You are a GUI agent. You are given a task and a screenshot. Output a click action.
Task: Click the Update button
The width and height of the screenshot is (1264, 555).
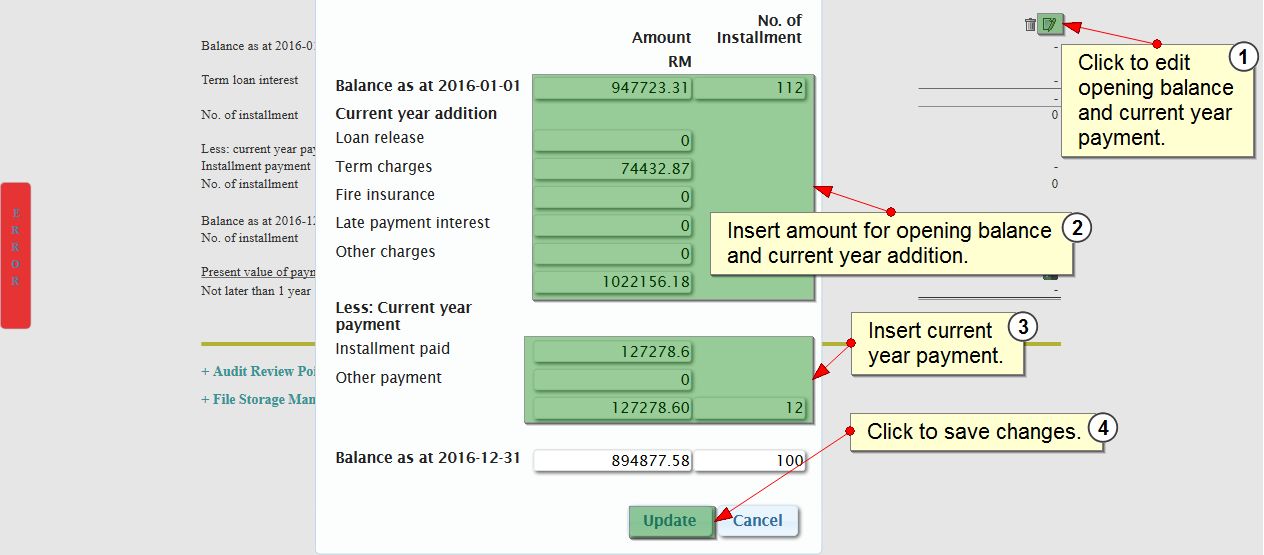pos(670,520)
